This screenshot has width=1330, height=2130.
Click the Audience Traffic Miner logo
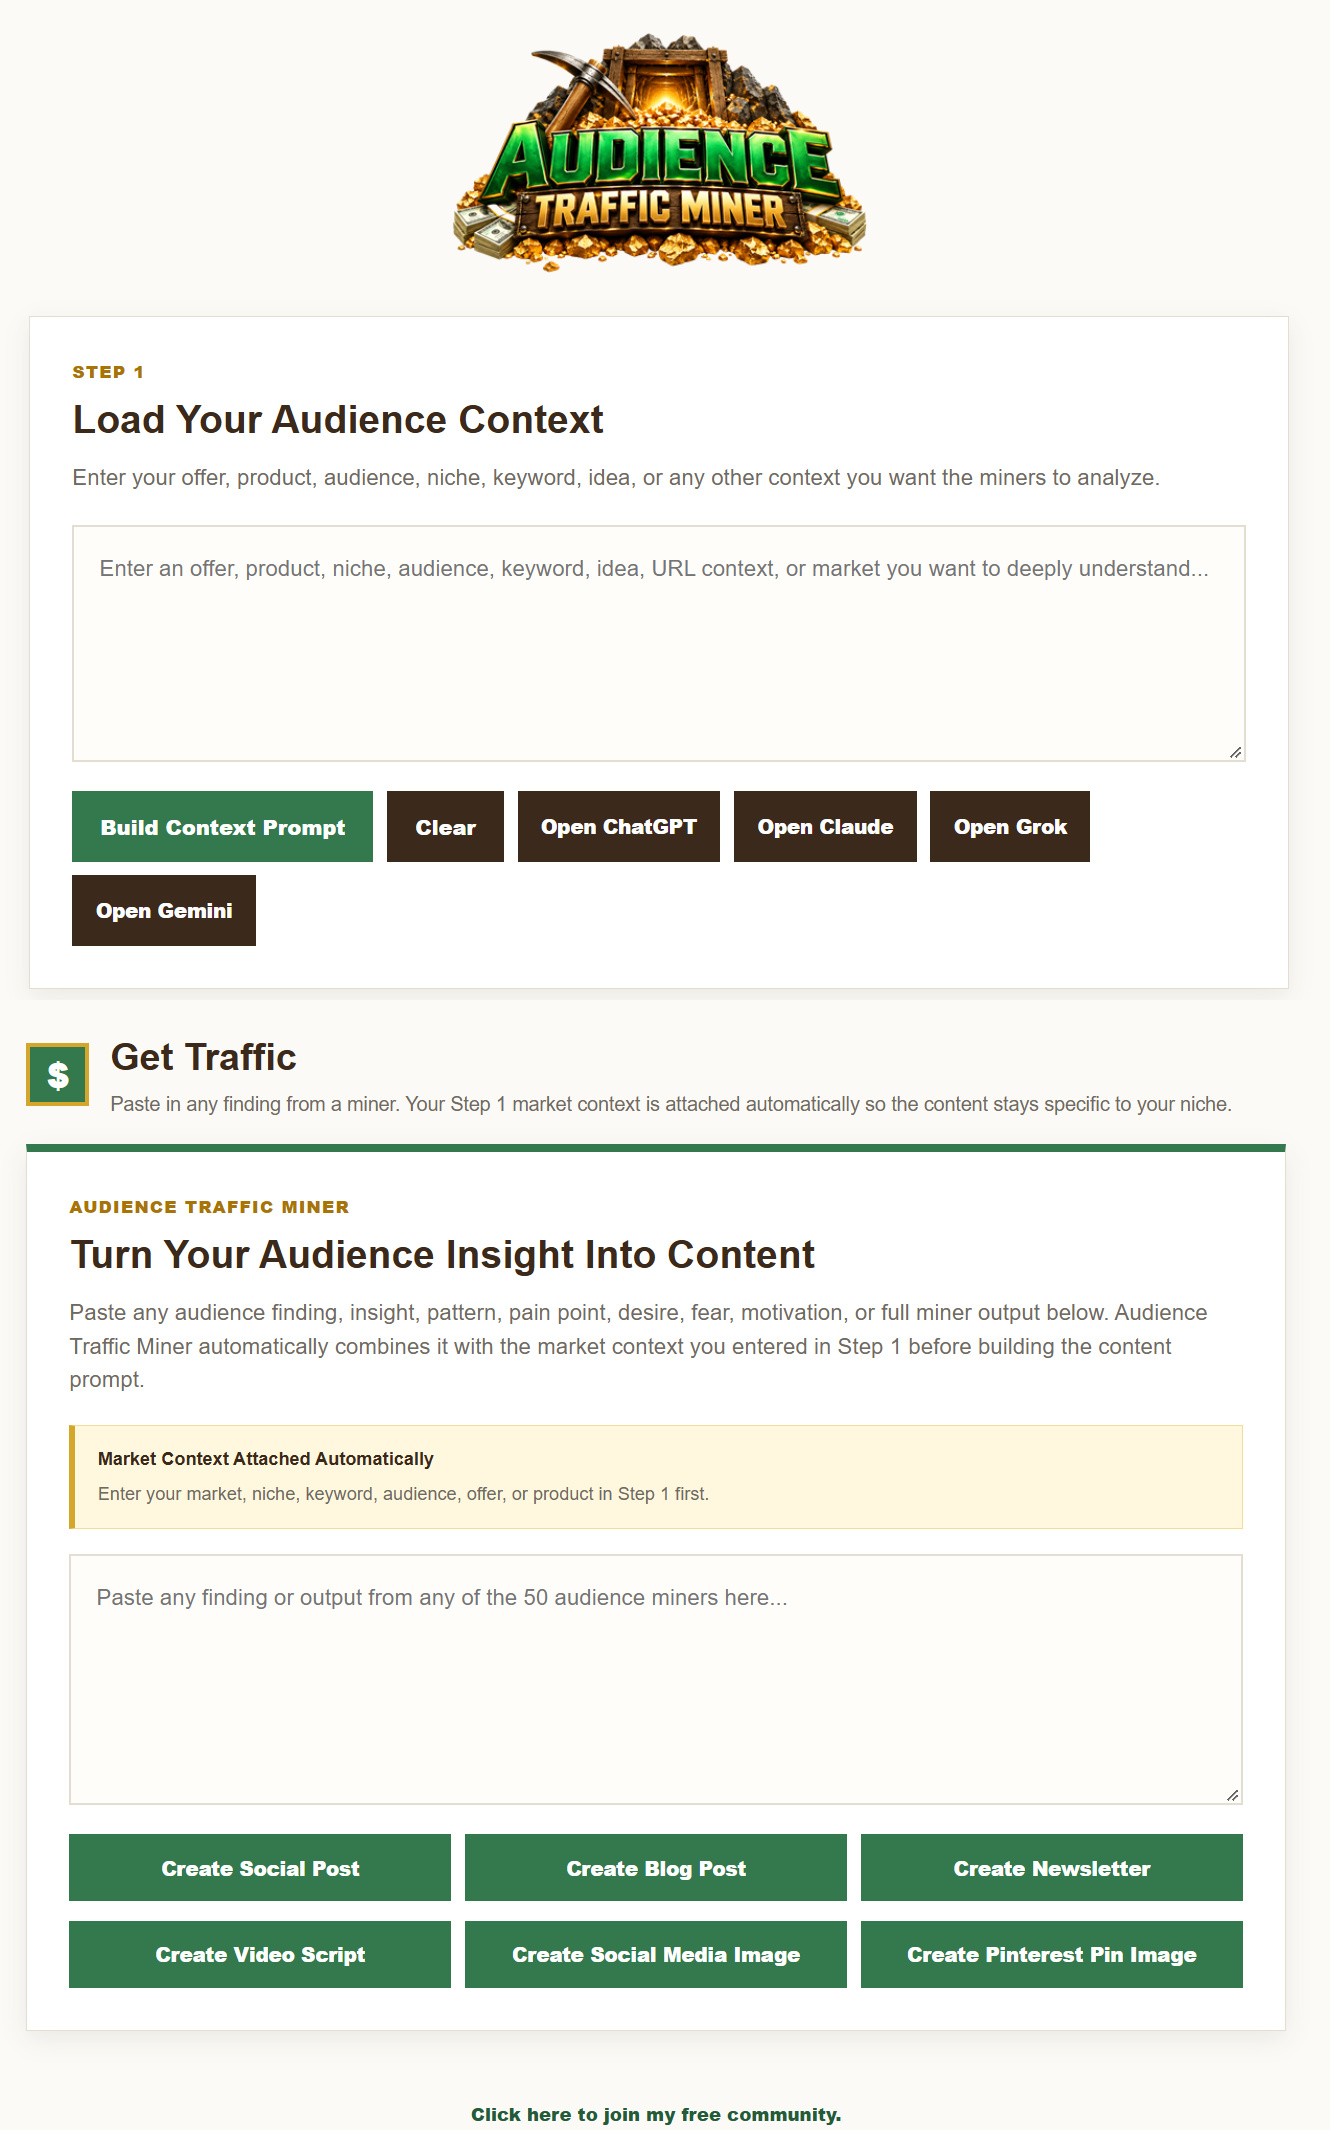tap(660, 153)
